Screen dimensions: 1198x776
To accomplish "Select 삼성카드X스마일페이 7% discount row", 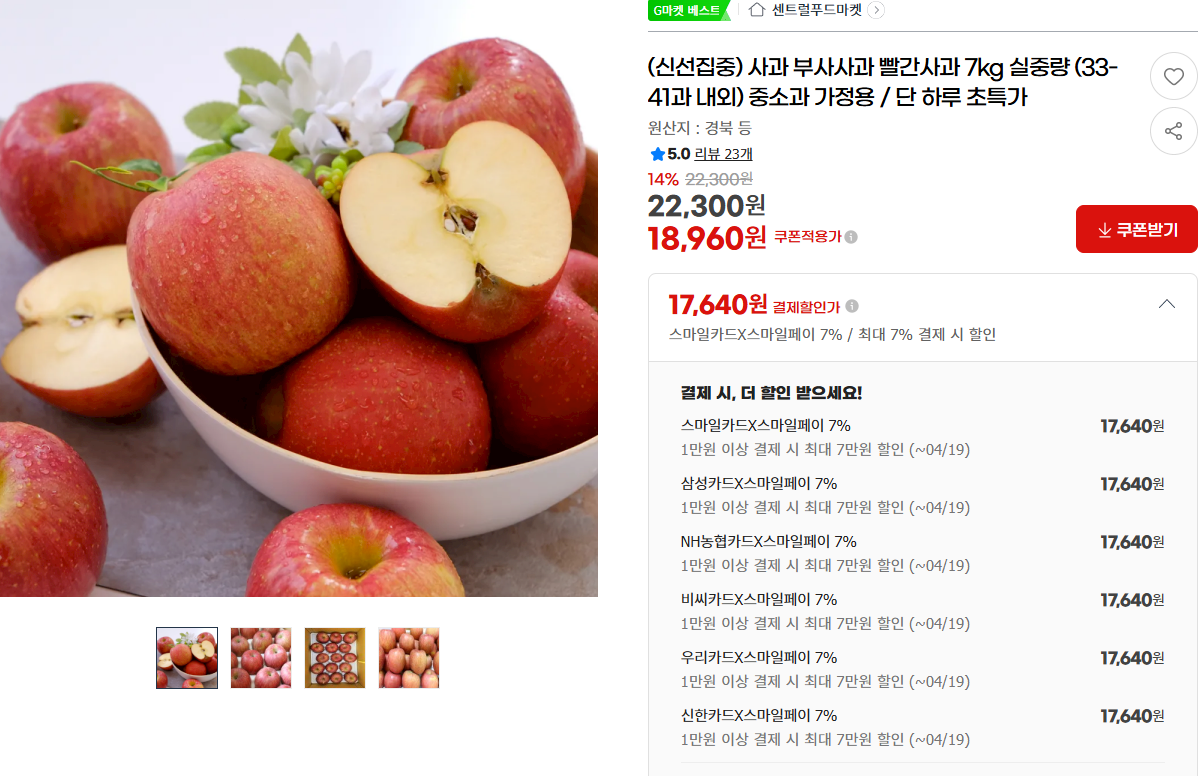I will click(x=922, y=495).
